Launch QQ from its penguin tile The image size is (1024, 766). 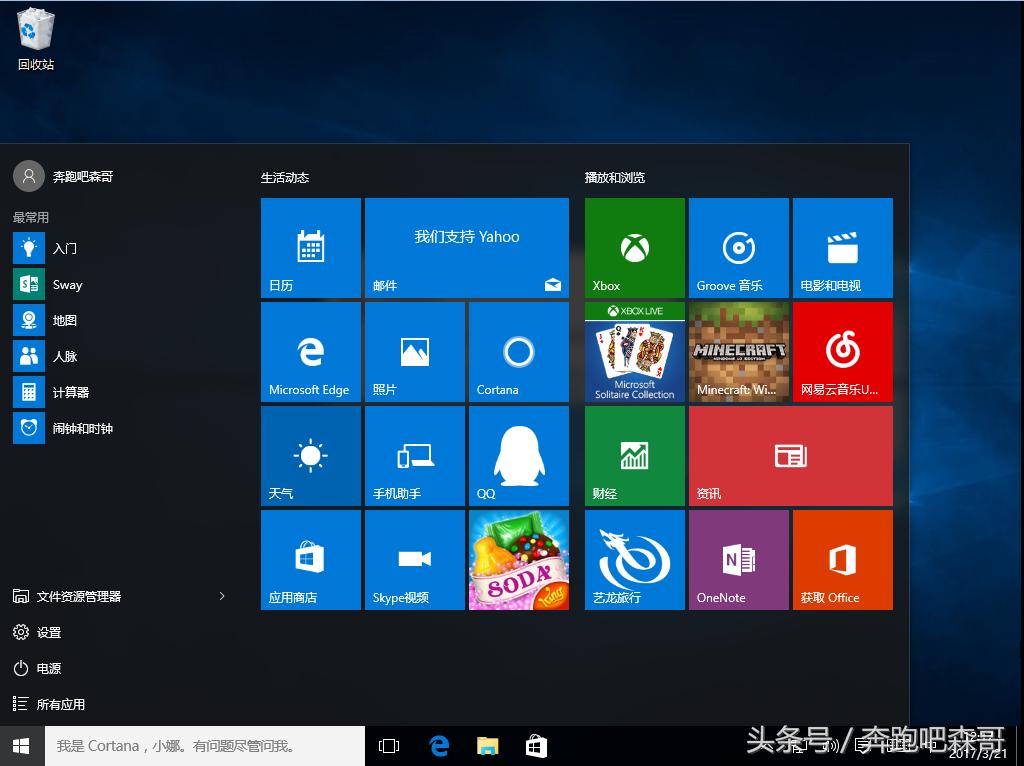pos(518,455)
